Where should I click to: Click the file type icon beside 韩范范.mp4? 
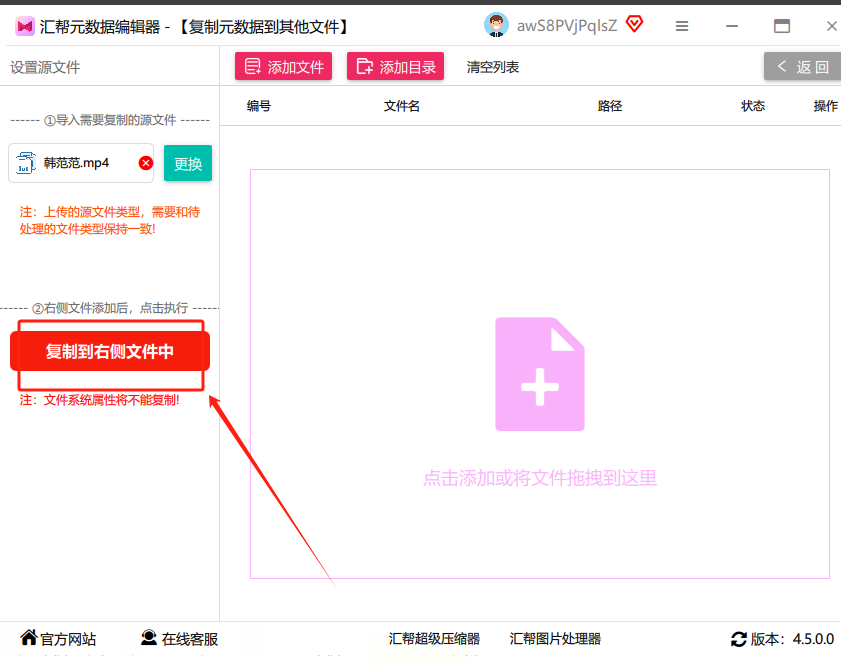25,163
